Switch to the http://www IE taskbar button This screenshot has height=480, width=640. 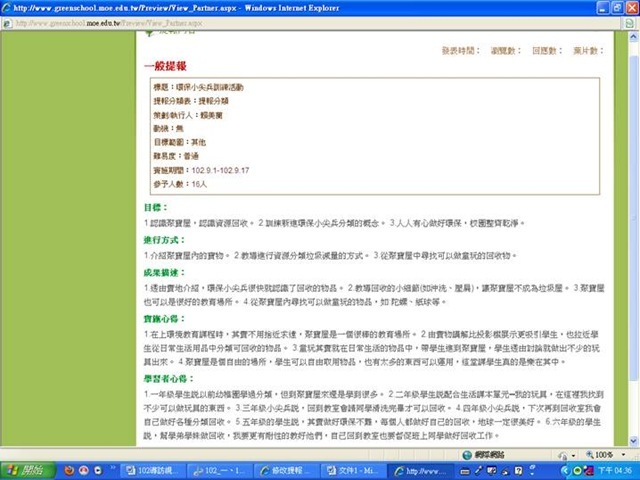420,471
